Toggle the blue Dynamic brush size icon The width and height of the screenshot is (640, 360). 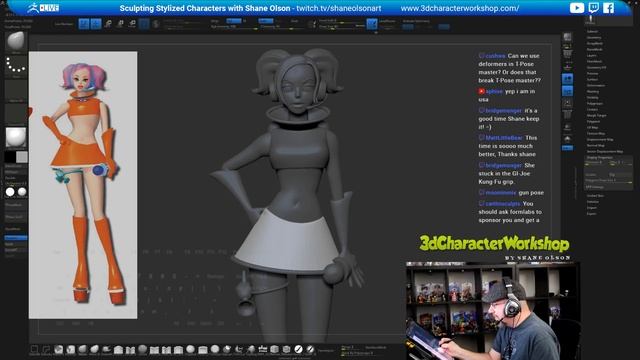click(x=372, y=24)
